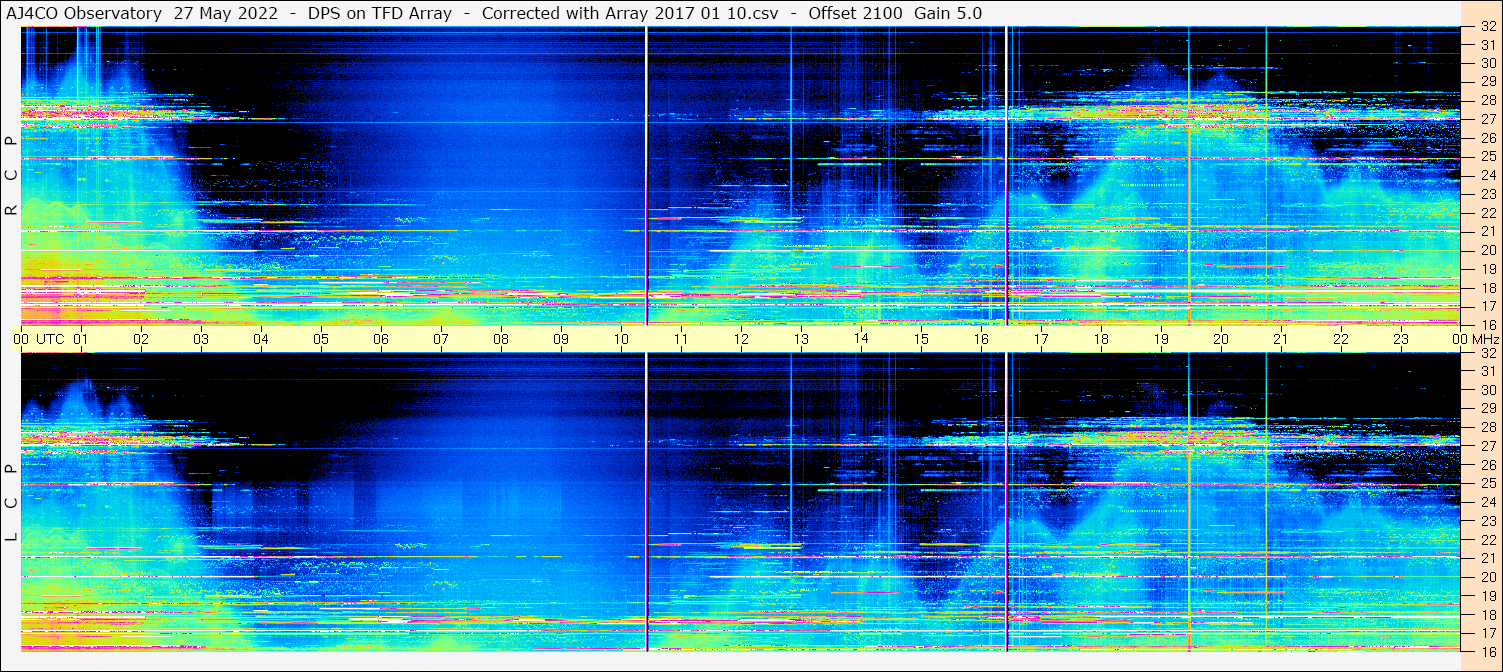Click the 17 hour time label

[x=1041, y=339]
